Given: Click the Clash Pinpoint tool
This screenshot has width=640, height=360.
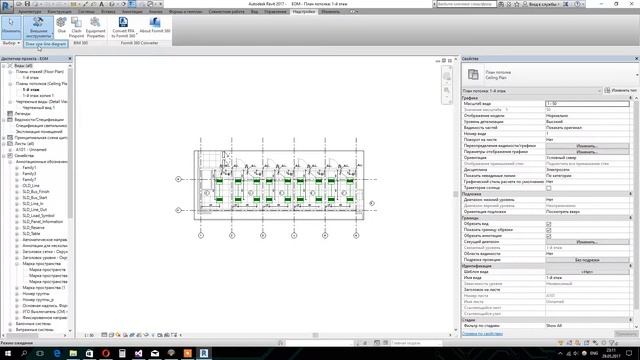Looking at the screenshot, I should (x=76, y=27).
